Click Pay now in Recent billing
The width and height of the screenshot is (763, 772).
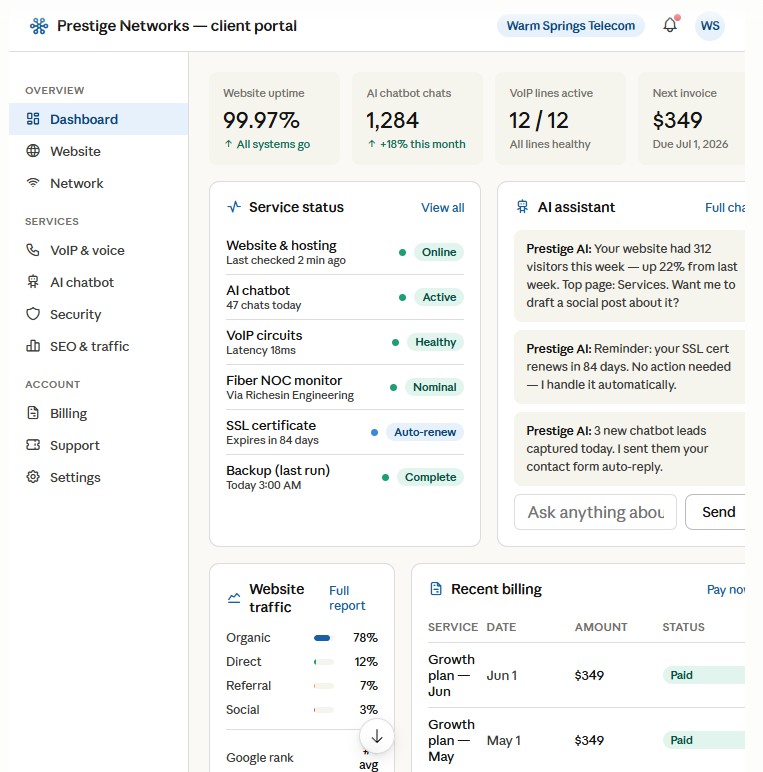pos(726,589)
